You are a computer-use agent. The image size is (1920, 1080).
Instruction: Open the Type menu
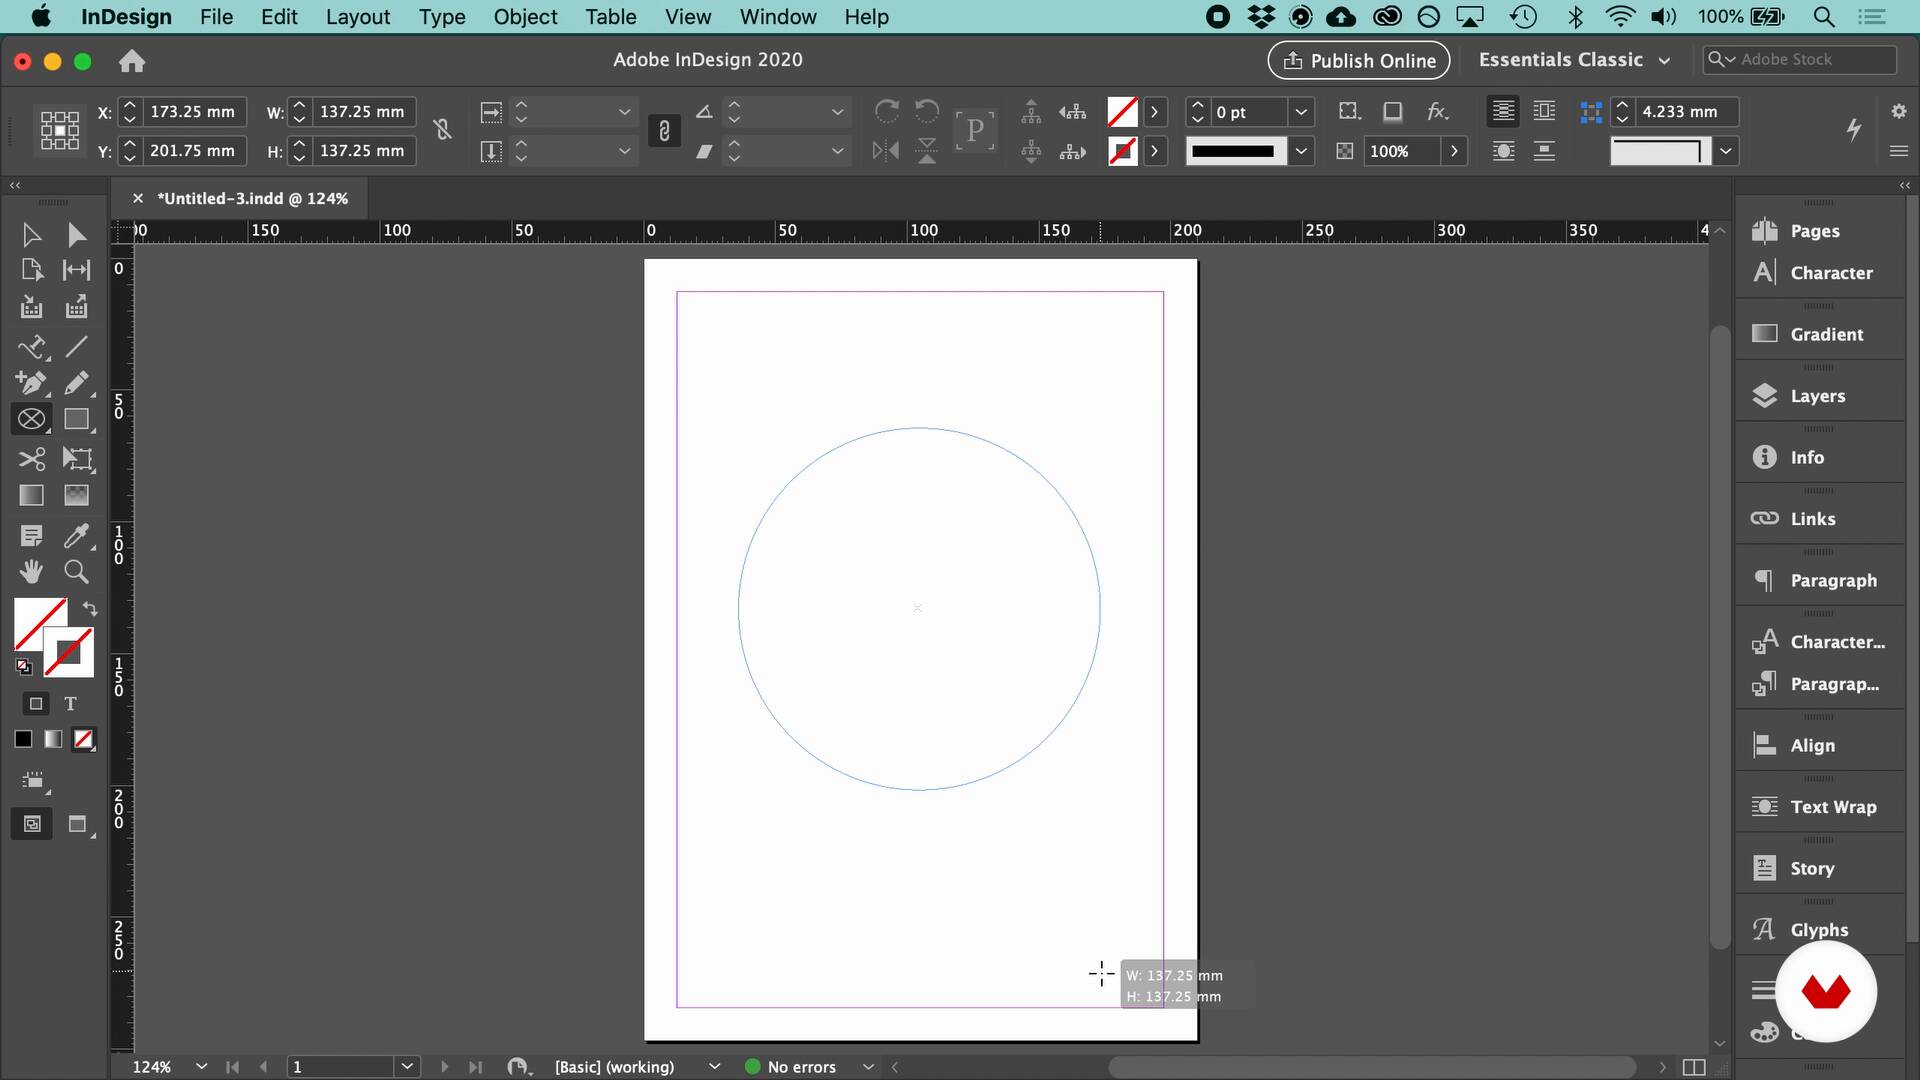[x=442, y=17]
